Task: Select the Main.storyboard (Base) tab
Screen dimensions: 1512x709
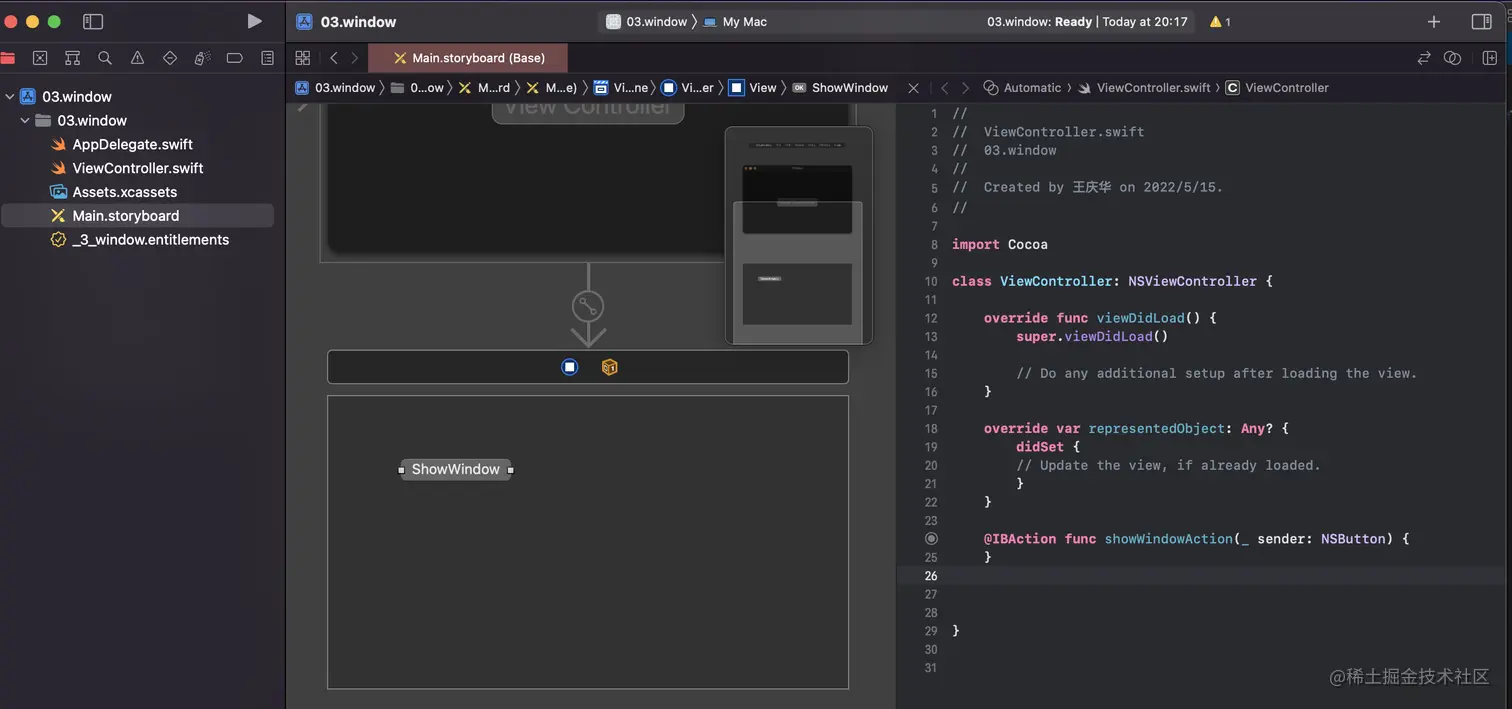Action: 468,58
